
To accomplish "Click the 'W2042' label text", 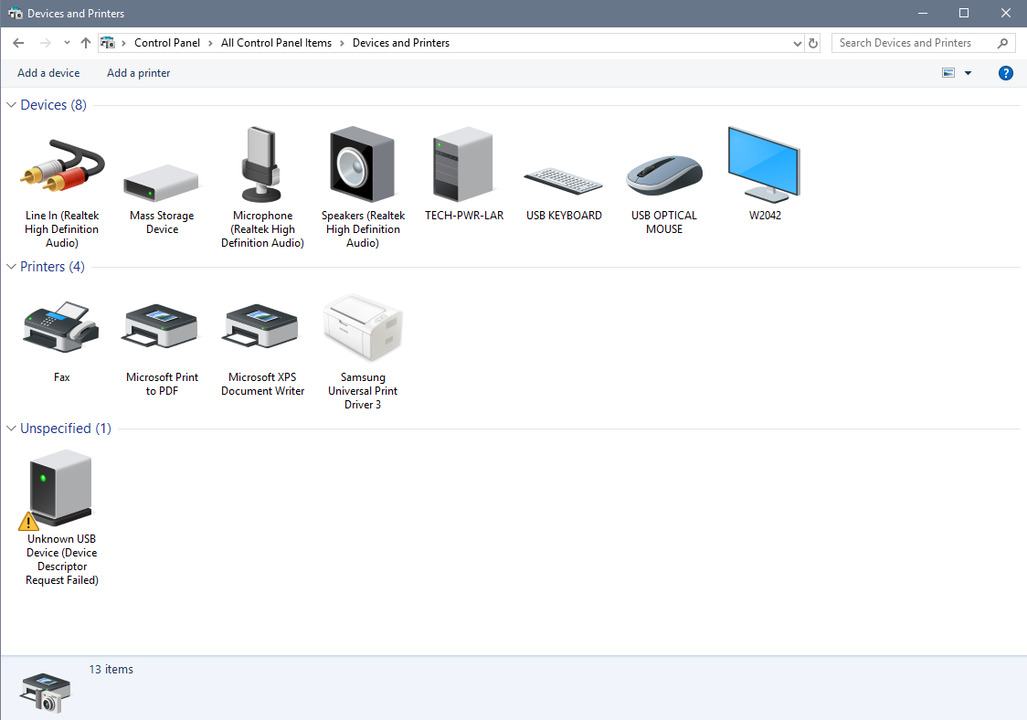I will [765, 215].
